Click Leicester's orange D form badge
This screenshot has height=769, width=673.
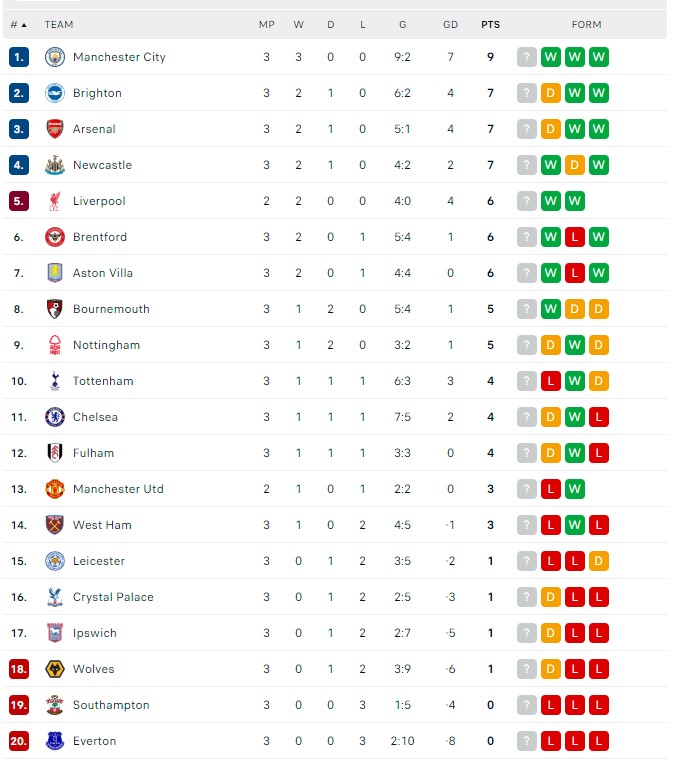click(x=598, y=561)
